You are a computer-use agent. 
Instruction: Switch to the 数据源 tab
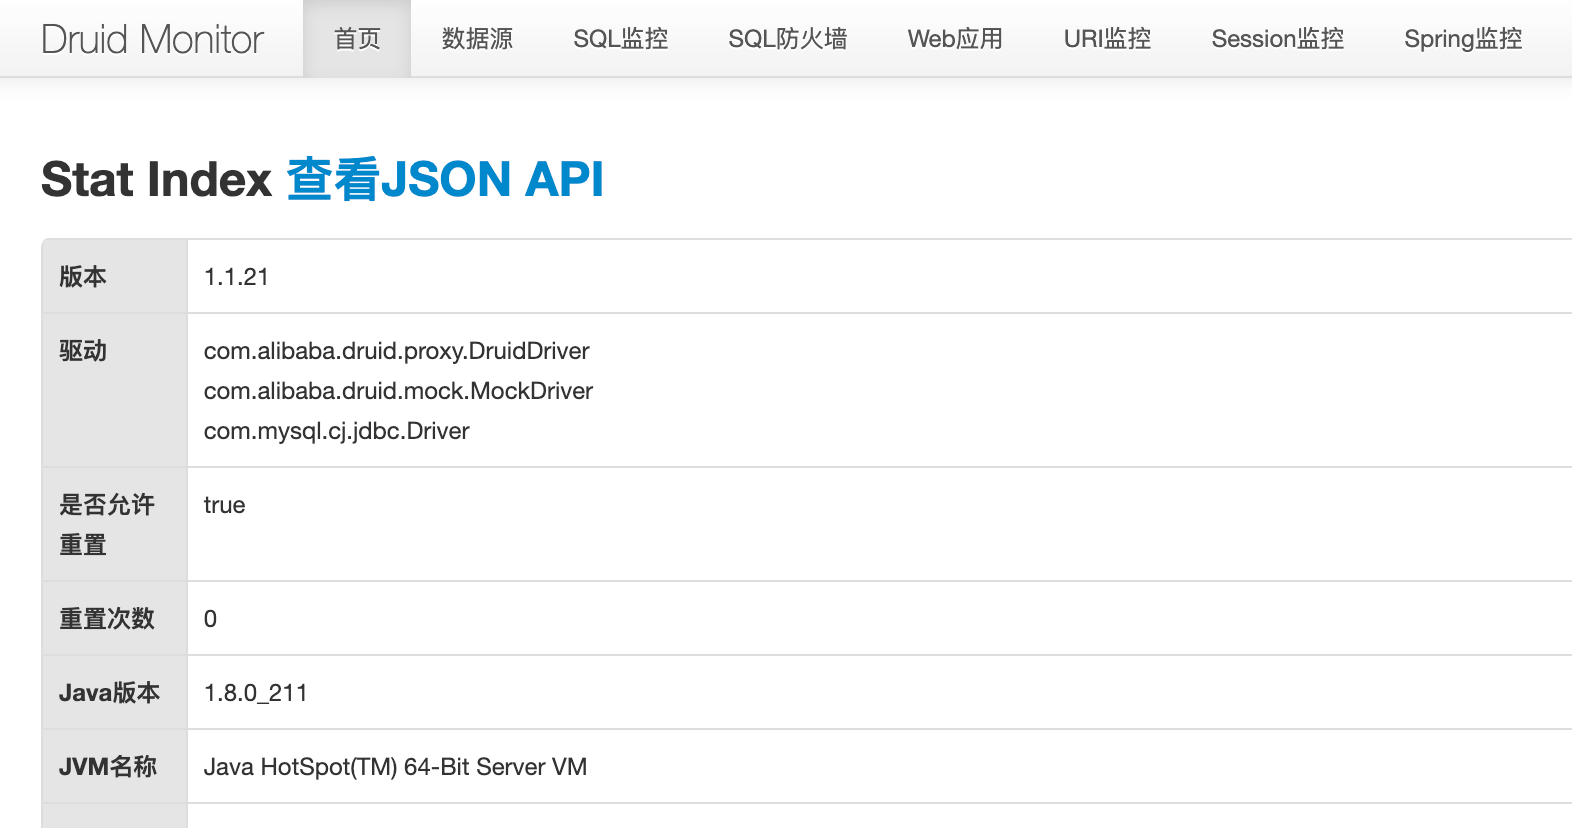pos(477,39)
